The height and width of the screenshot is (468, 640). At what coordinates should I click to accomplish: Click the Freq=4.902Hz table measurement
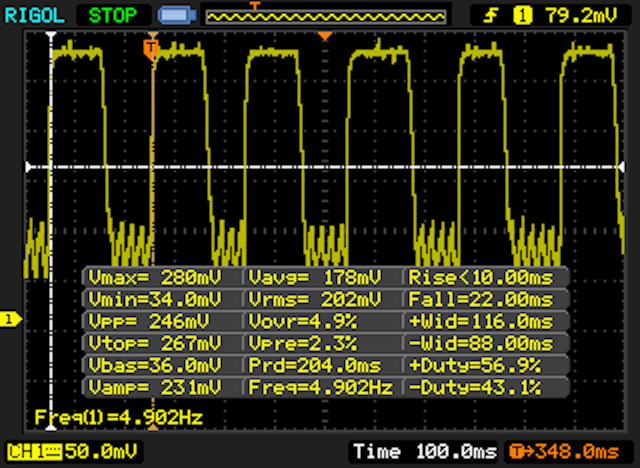tap(321, 387)
